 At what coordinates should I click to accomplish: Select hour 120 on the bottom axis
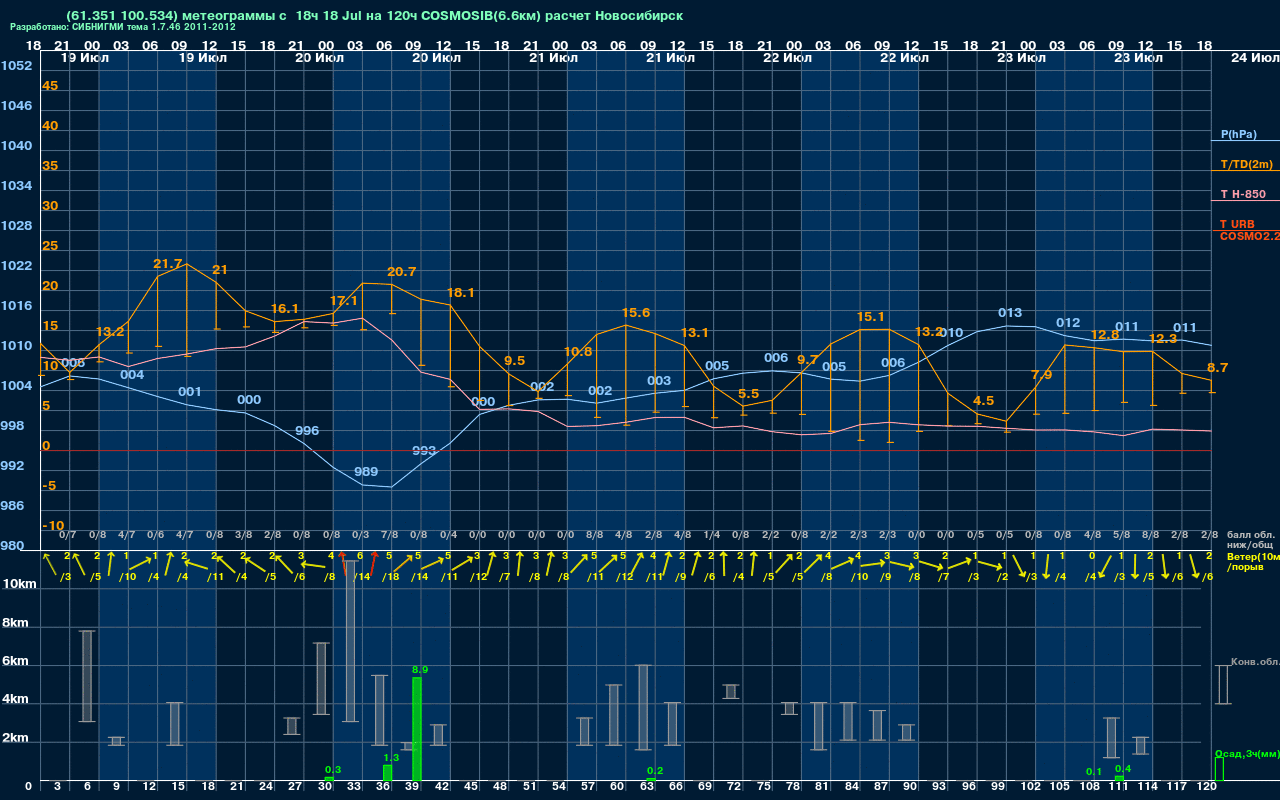tap(1207, 788)
